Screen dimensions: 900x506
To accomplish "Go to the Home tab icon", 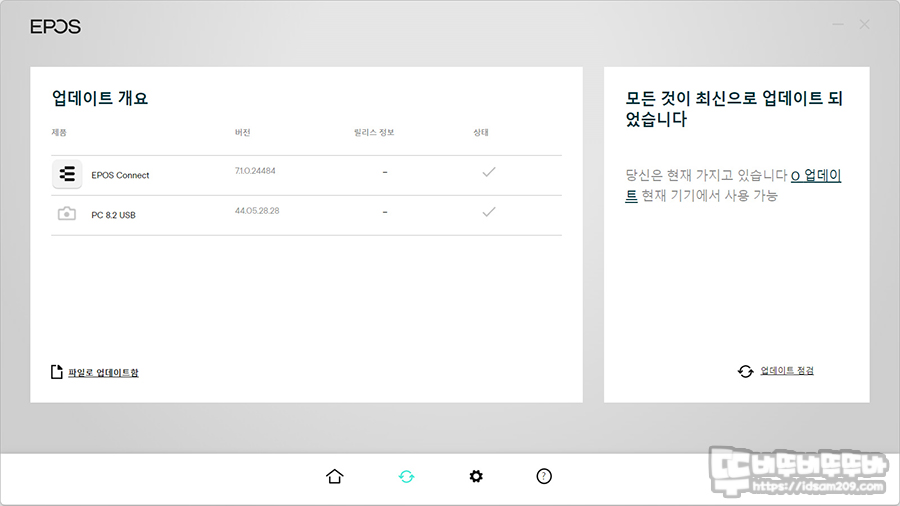I will point(335,476).
